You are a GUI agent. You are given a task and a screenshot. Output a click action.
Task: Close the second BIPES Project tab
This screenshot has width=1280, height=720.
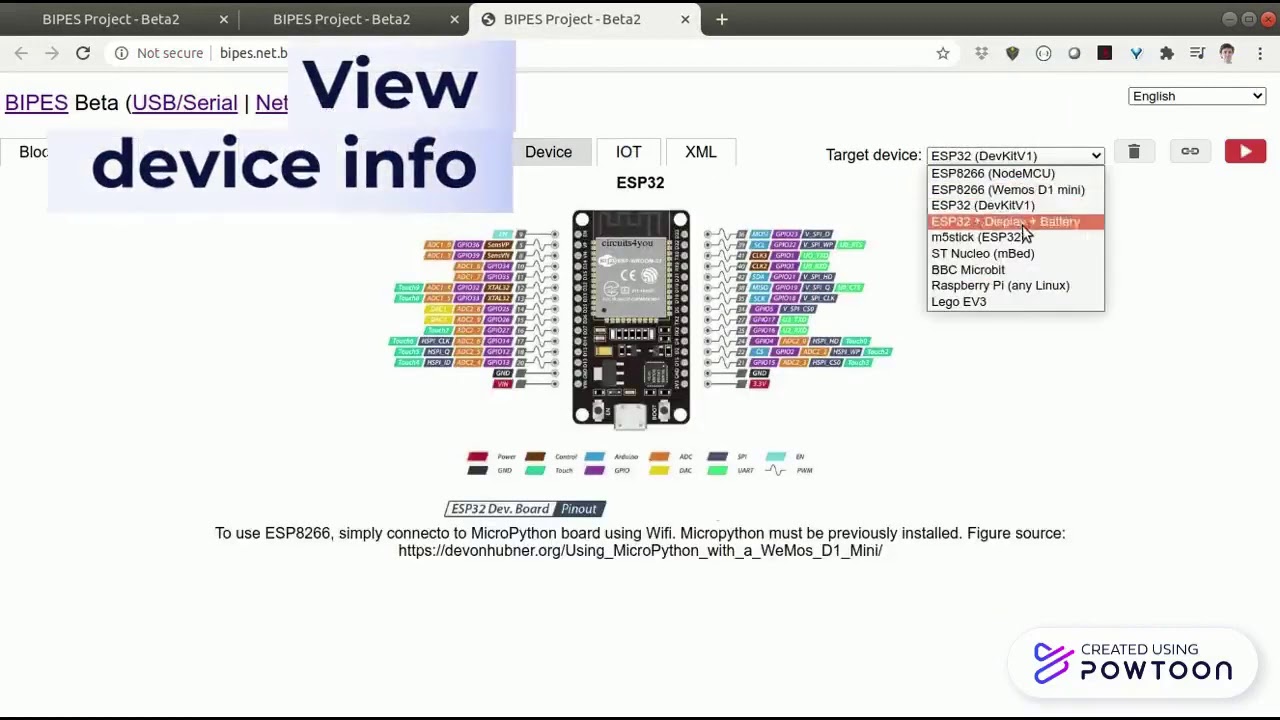455,19
